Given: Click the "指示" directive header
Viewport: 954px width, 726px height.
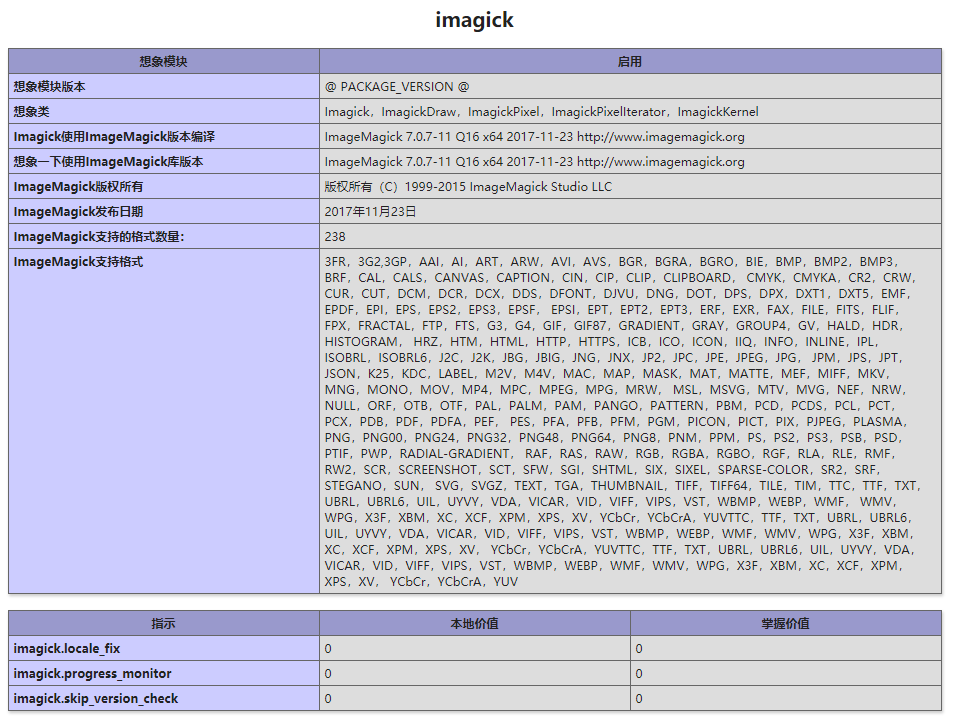Looking at the screenshot, I should tap(164, 623).
